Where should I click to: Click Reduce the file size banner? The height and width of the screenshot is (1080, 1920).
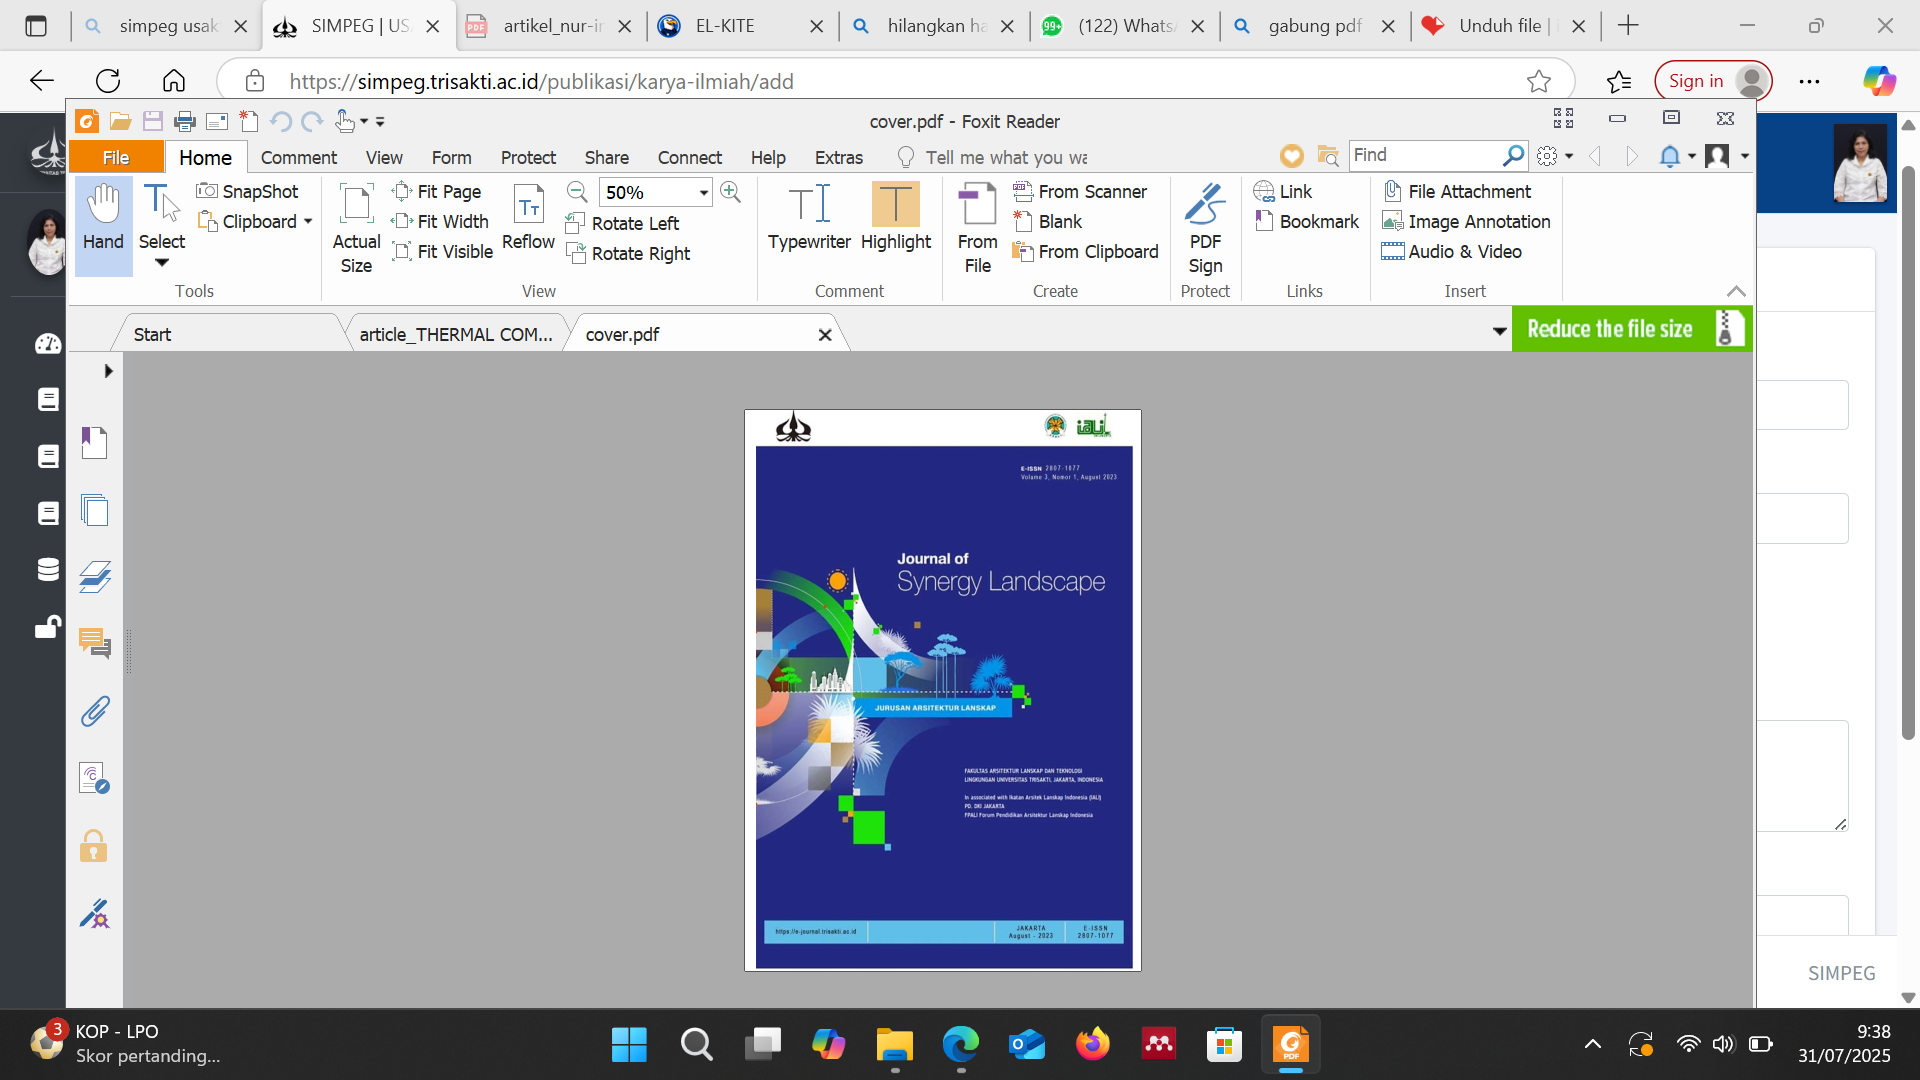1632,329
